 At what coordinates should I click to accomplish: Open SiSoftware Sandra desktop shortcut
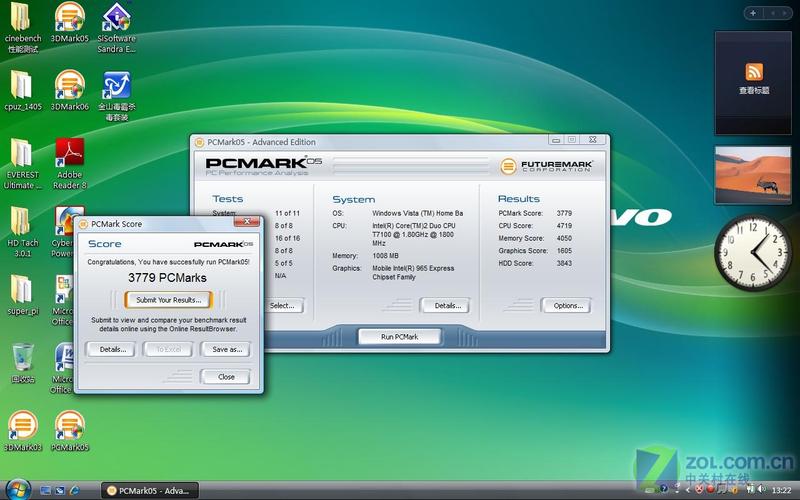tap(116, 28)
